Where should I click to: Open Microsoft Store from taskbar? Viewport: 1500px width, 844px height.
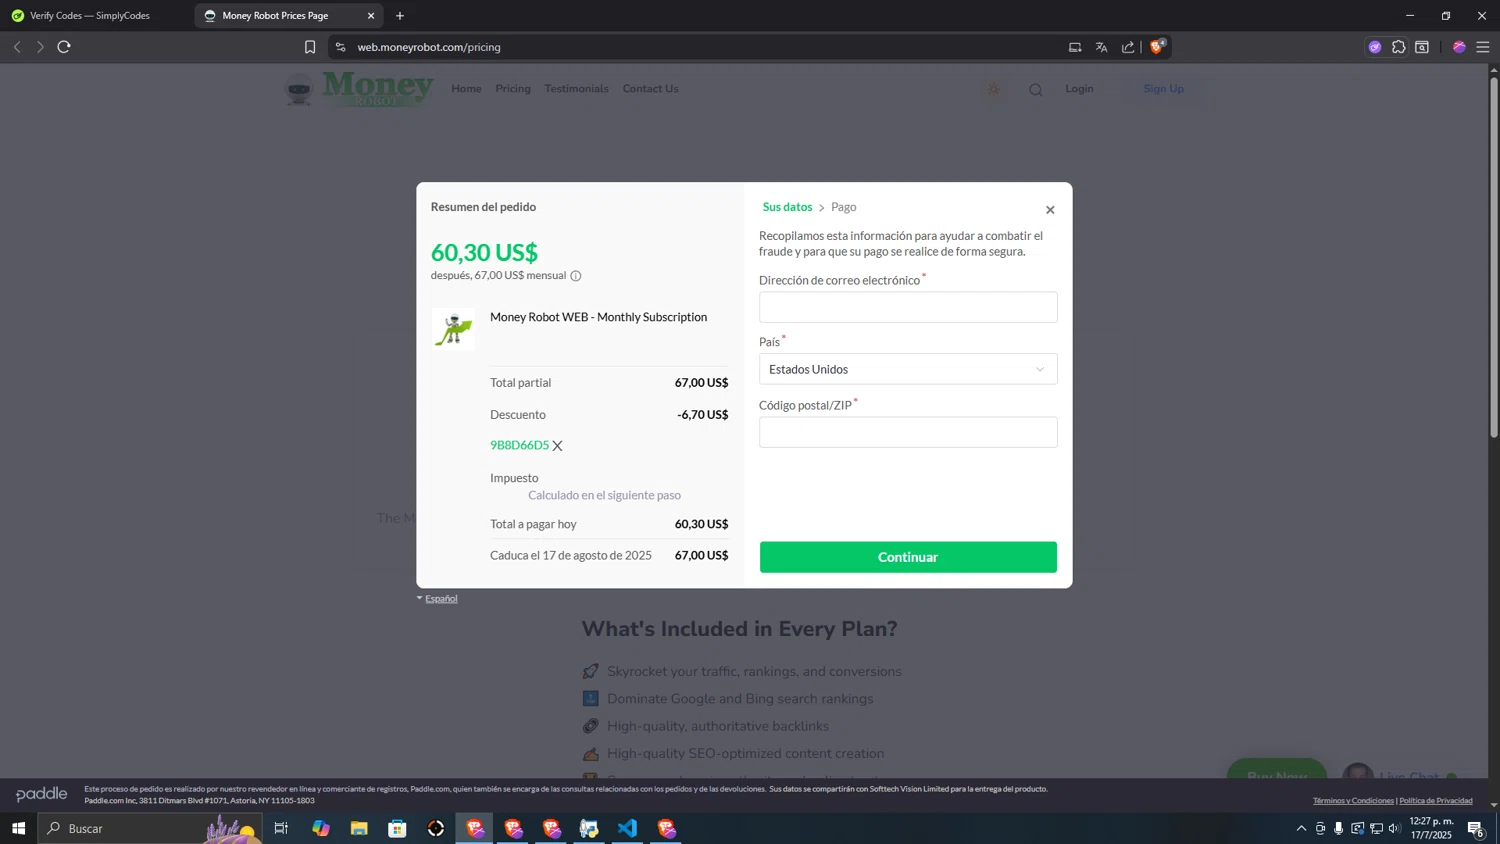[x=397, y=828]
